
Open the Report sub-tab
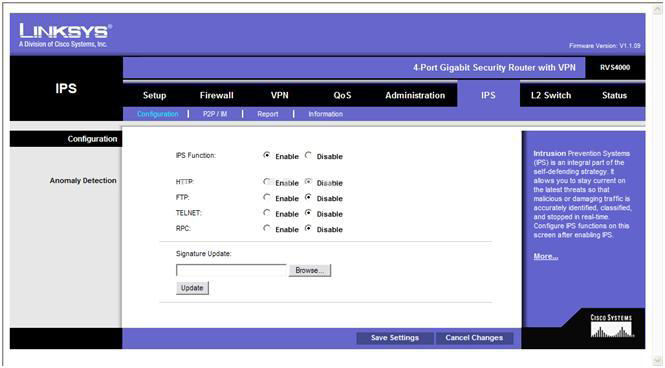pyautogui.click(x=268, y=114)
